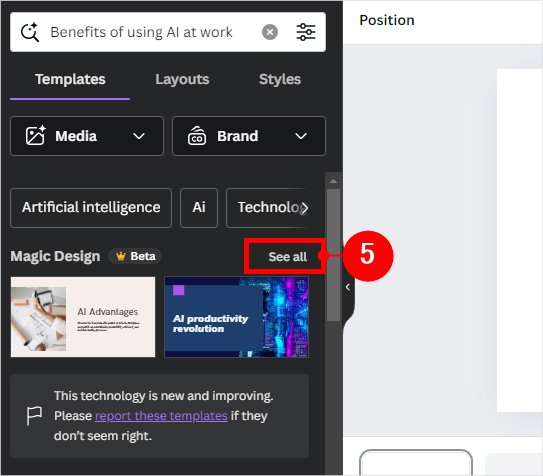Open the search filters slider icon
543x476 pixels.
(306, 32)
